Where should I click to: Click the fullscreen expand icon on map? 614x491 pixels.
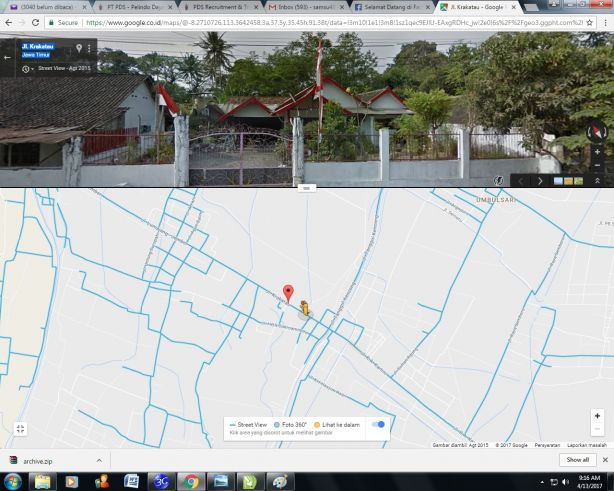tap(20, 429)
